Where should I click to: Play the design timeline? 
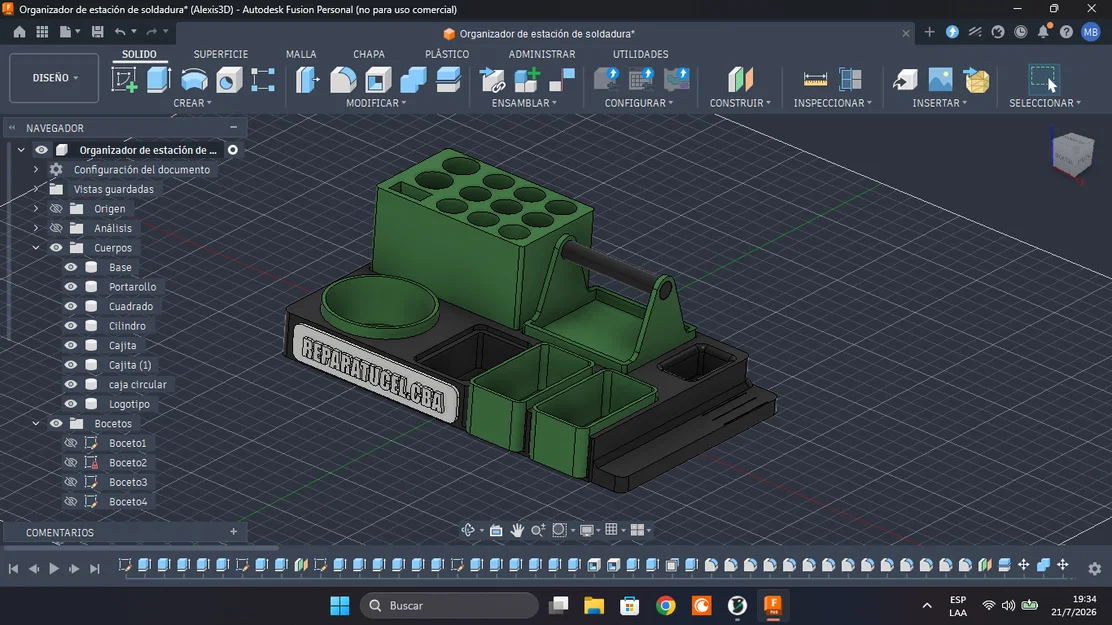tap(54, 568)
